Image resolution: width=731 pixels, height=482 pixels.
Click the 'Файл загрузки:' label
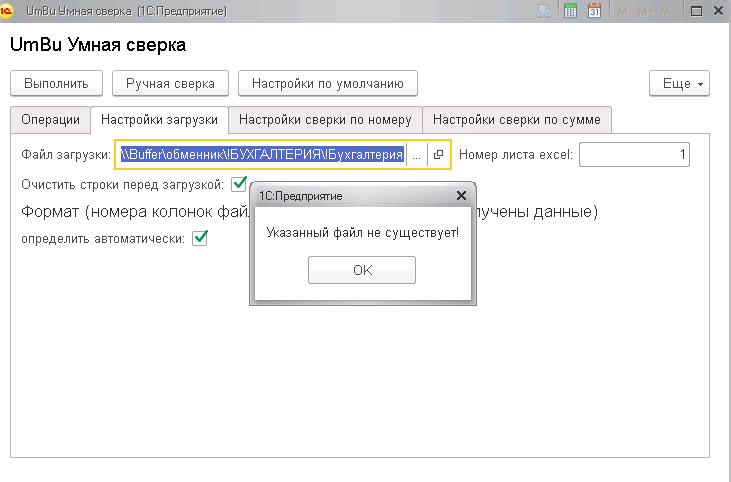pyautogui.click(x=66, y=154)
